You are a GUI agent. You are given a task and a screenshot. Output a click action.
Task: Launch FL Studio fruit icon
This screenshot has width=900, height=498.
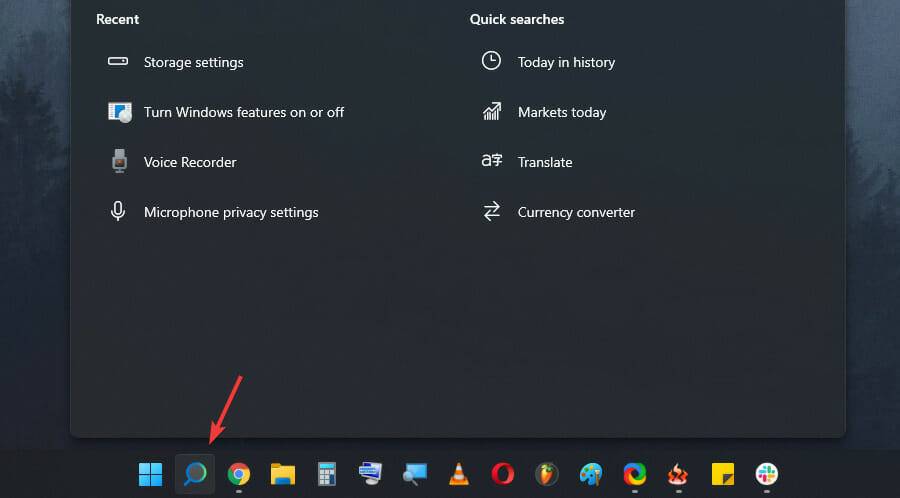pos(547,474)
